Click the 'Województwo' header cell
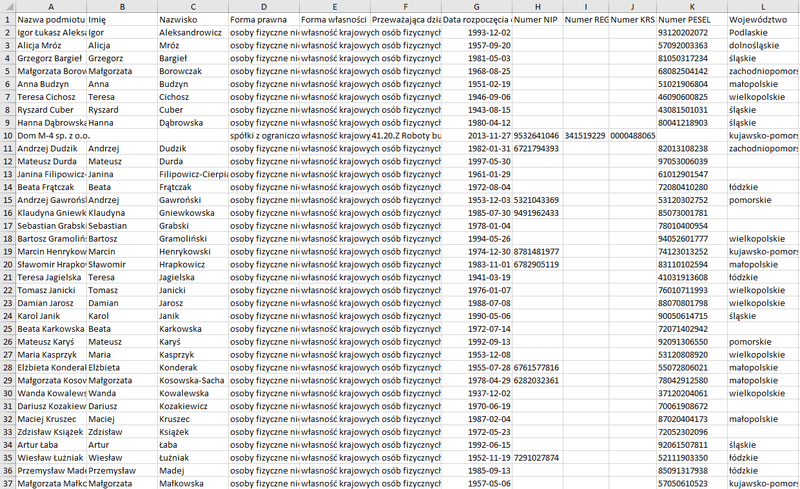 [762, 20]
